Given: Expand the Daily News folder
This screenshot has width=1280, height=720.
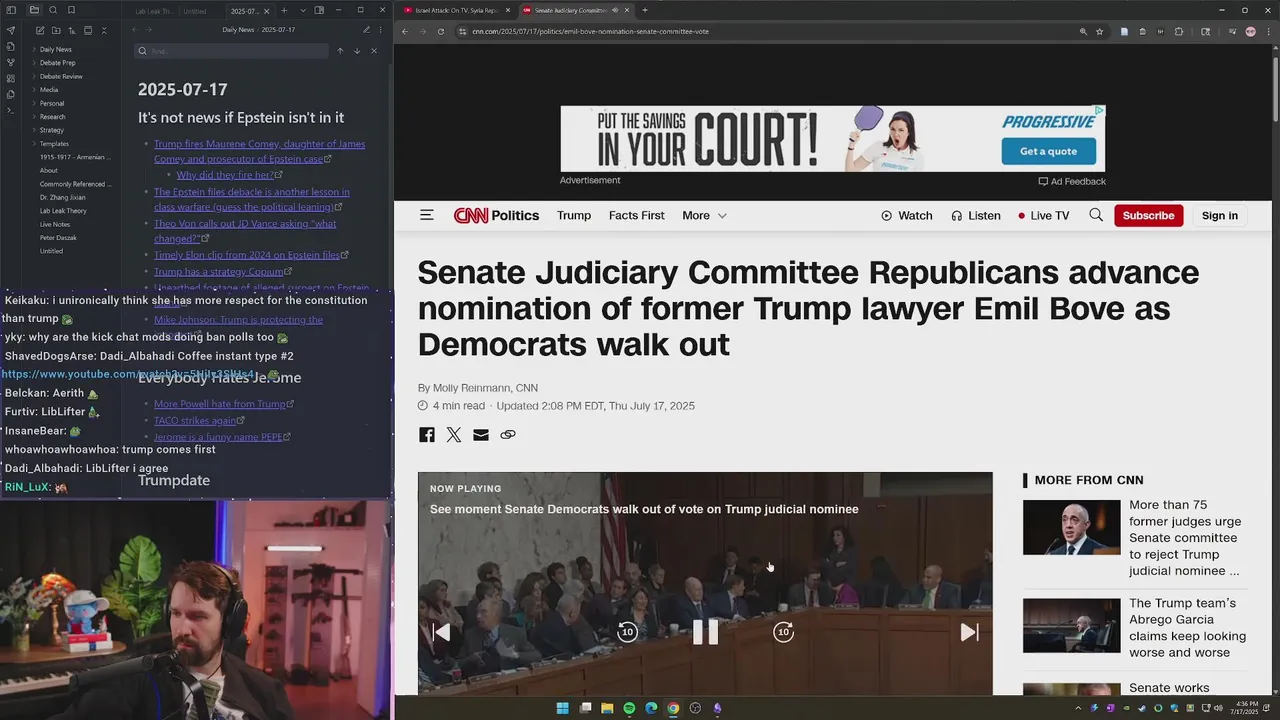Looking at the screenshot, I should tap(55, 49).
